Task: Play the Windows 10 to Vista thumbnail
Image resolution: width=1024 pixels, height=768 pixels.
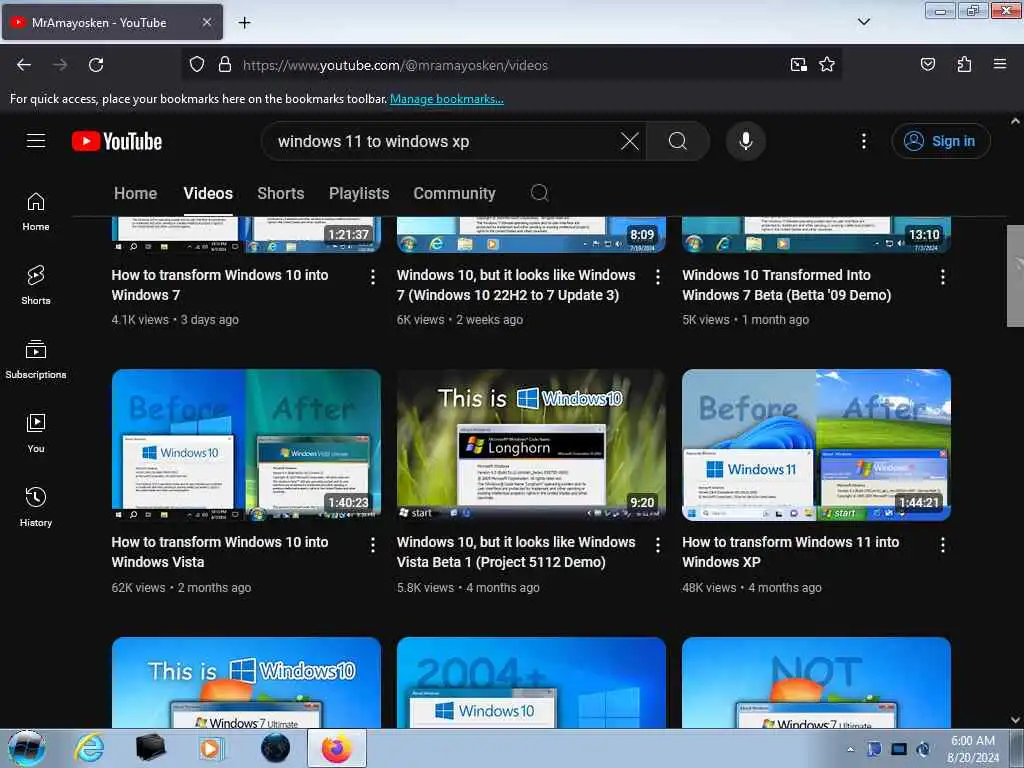Action: [x=246, y=445]
